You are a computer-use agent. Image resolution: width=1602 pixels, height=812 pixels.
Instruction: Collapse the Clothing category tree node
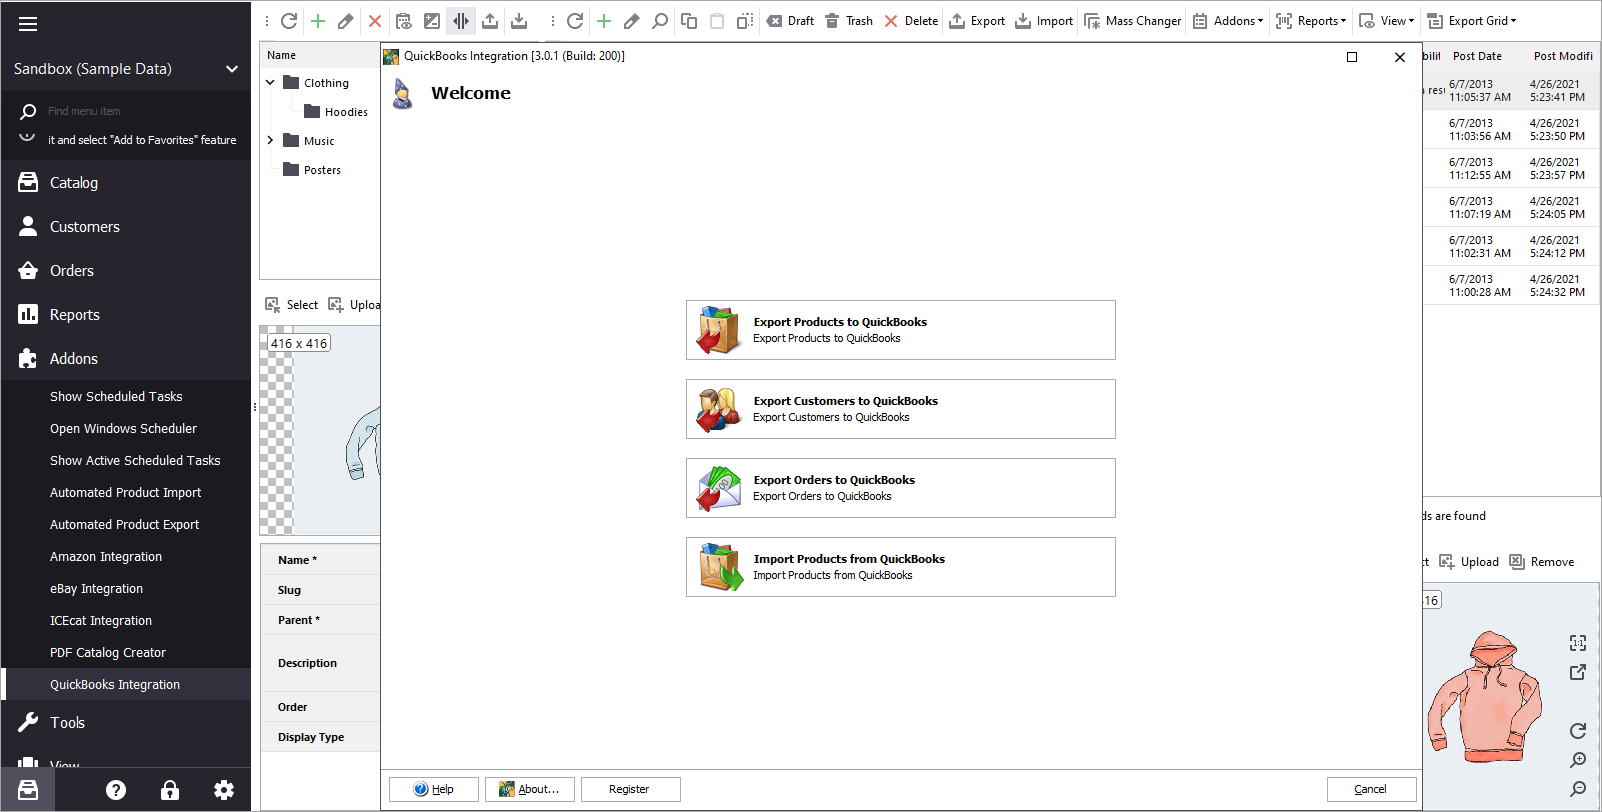click(270, 83)
